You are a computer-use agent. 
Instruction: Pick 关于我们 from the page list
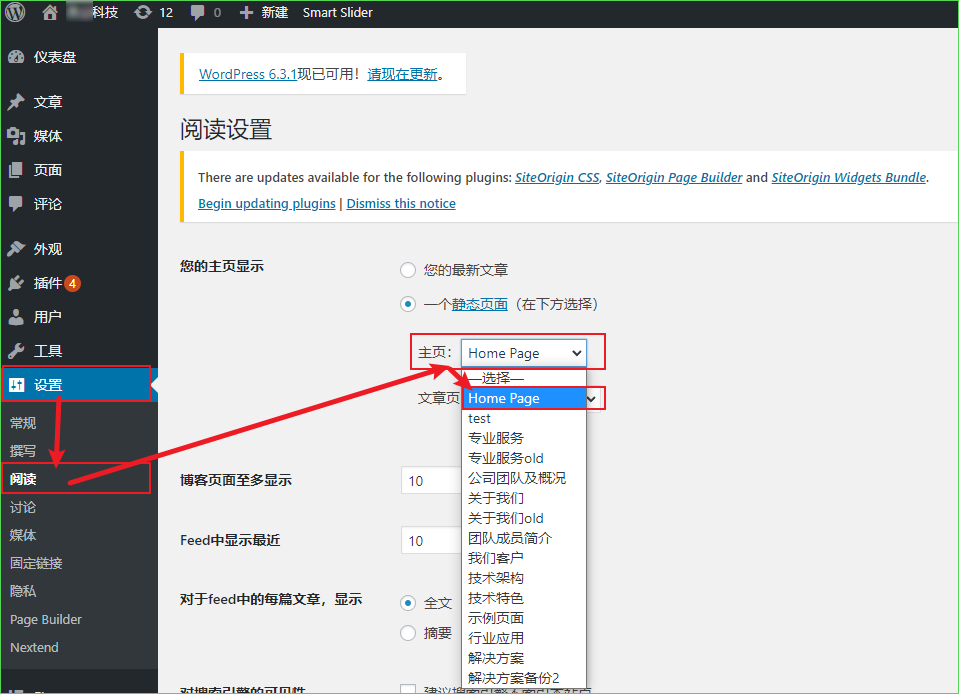point(524,498)
